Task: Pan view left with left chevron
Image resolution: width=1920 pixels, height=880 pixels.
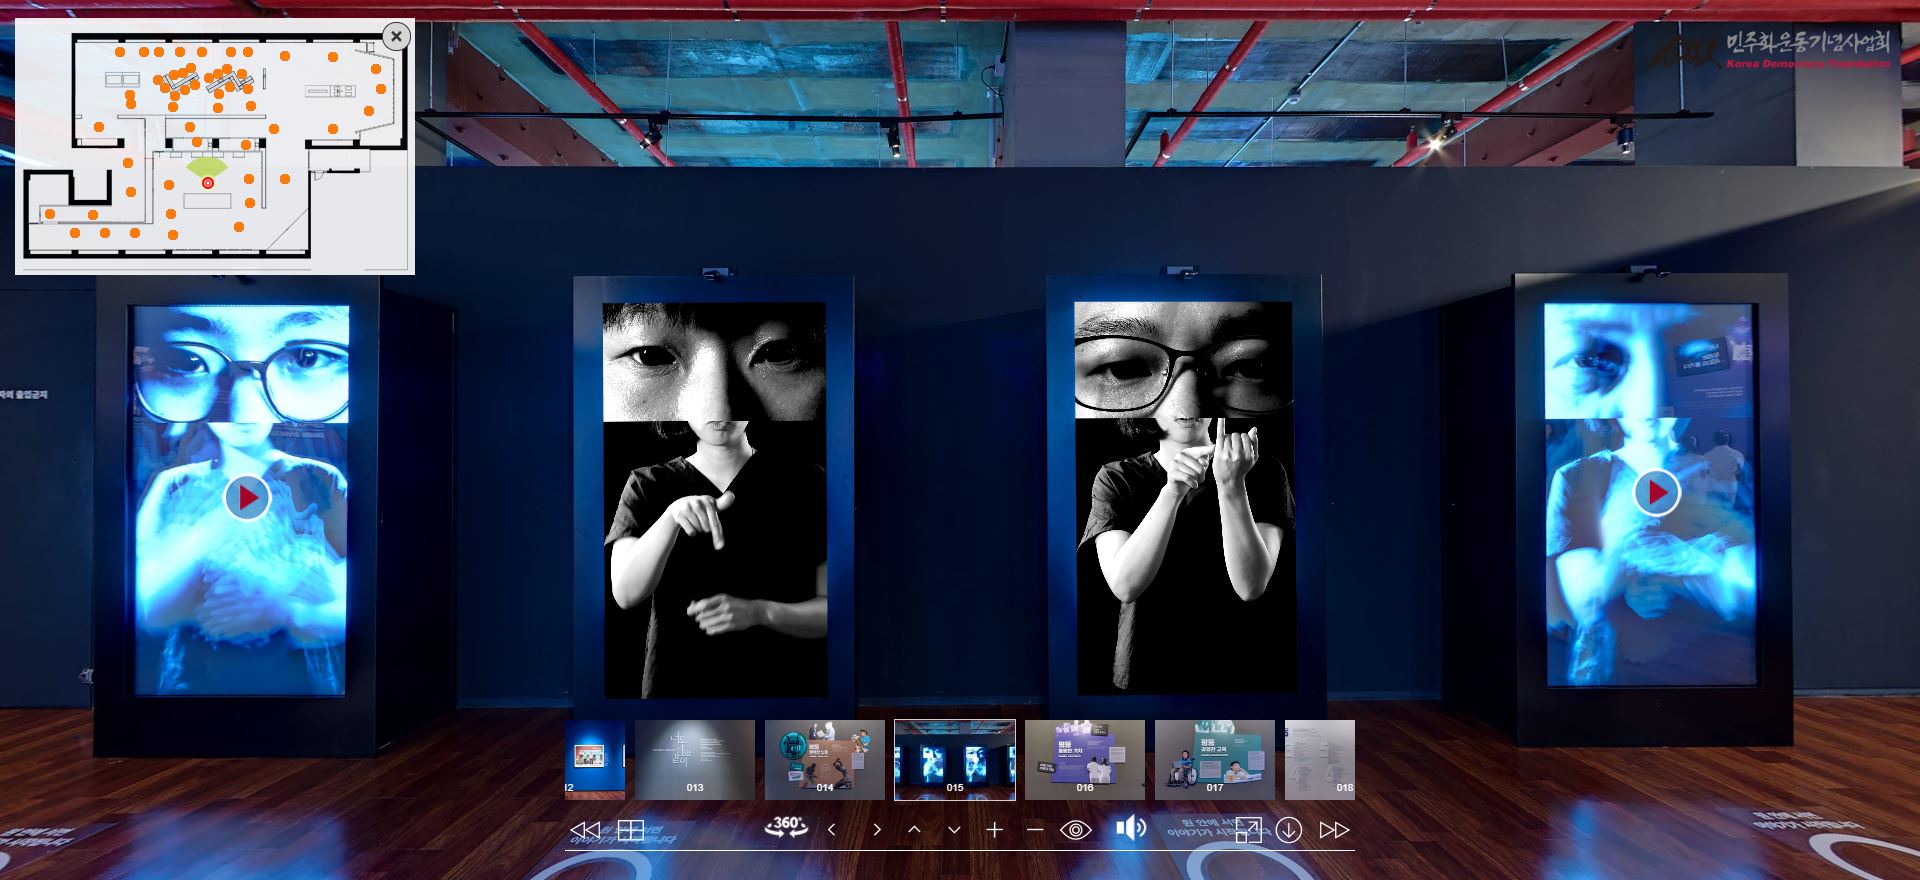Action: pos(831,830)
